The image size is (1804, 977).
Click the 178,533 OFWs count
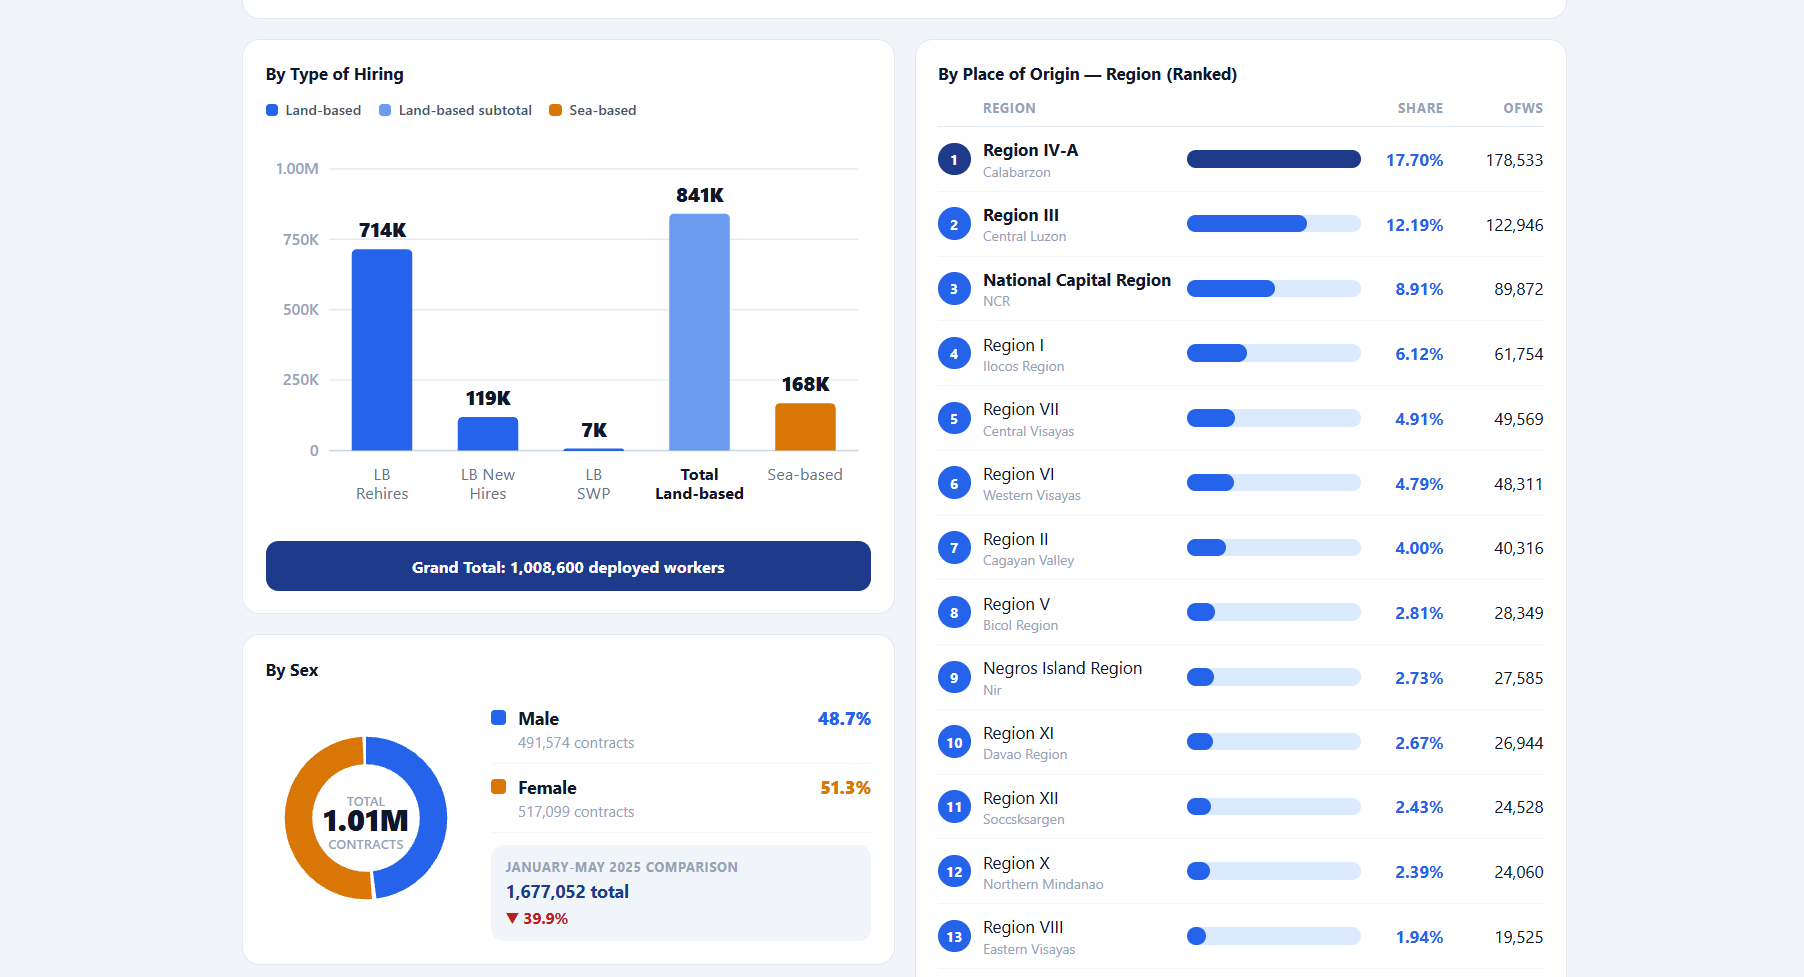[x=1514, y=160]
